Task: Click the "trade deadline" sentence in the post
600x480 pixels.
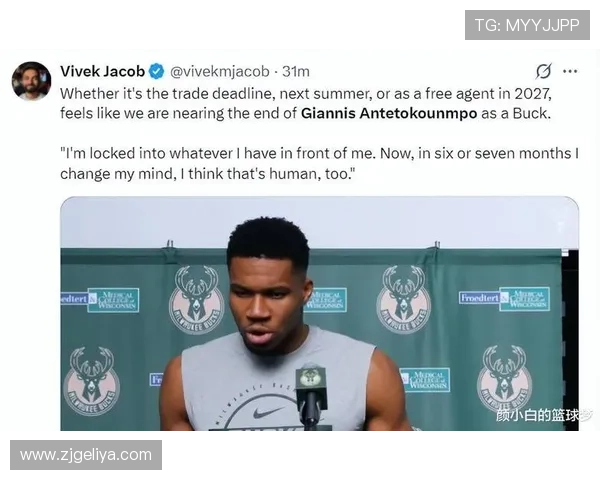Action: point(306,103)
